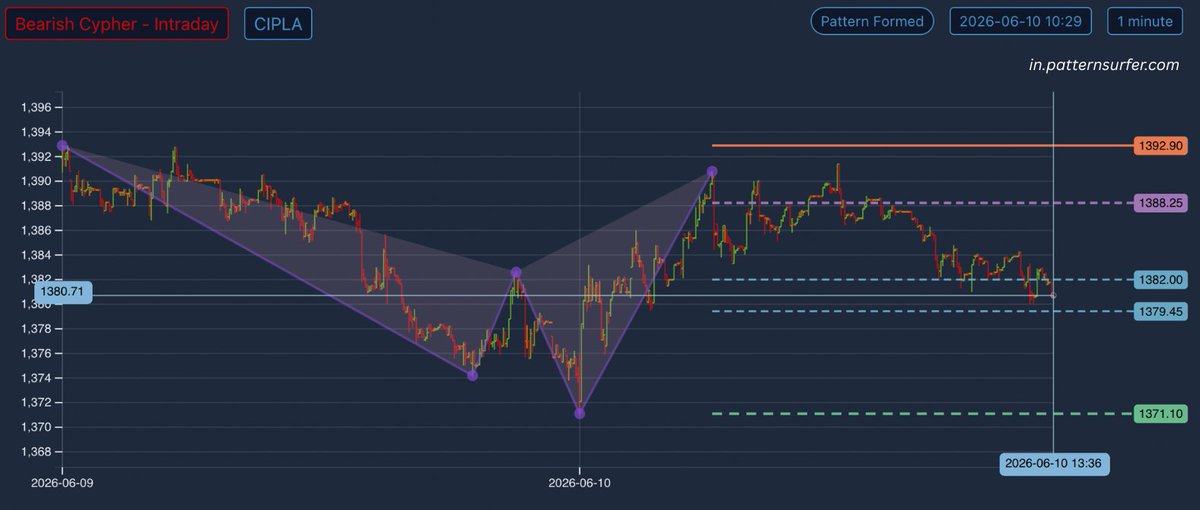1200x510 pixels.
Task: Click the 2026-06-10 13:36 crosshair time label
Action: pyautogui.click(x=1054, y=464)
